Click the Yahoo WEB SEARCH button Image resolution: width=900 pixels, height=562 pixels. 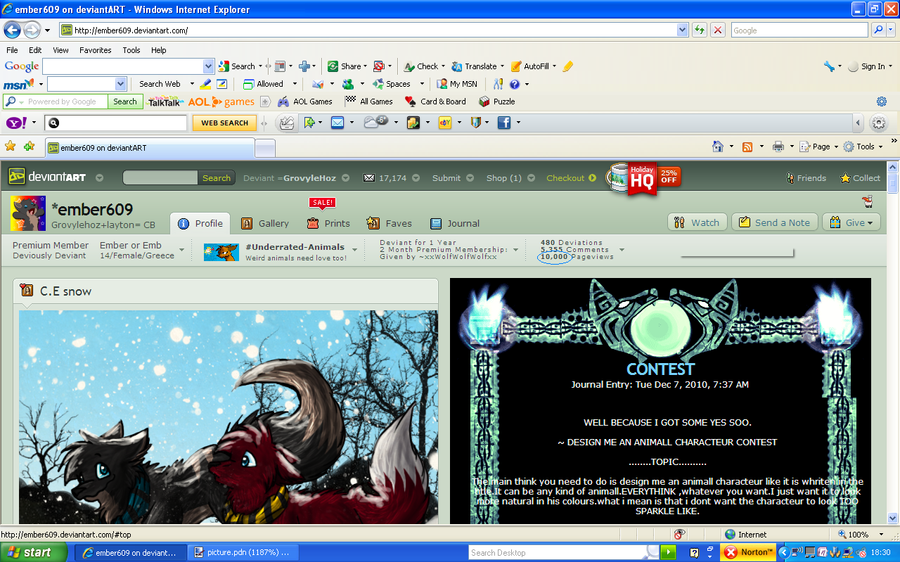point(224,123)
